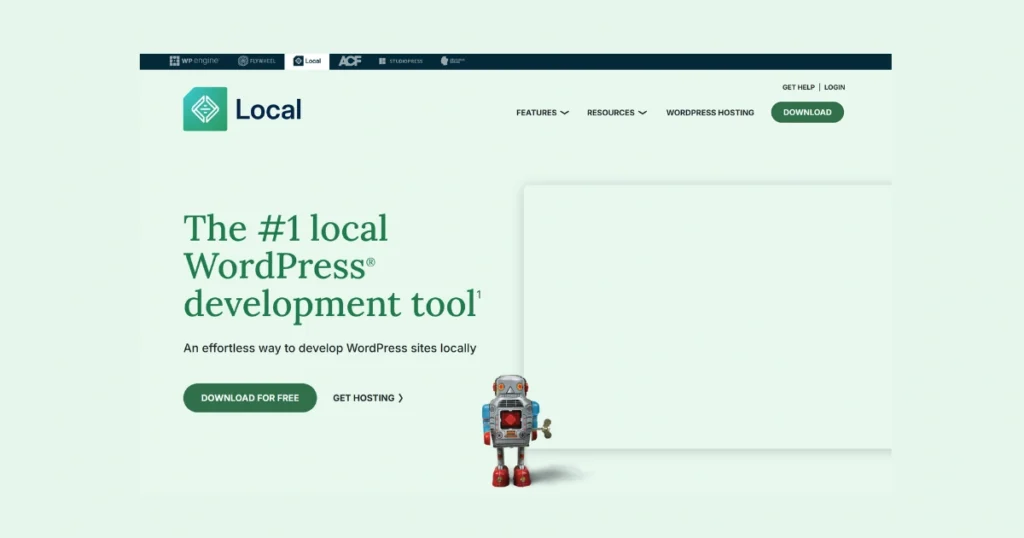Screen dimensions: 1024x538
Task: Expand the Features chevron
Action: (565, 113)
